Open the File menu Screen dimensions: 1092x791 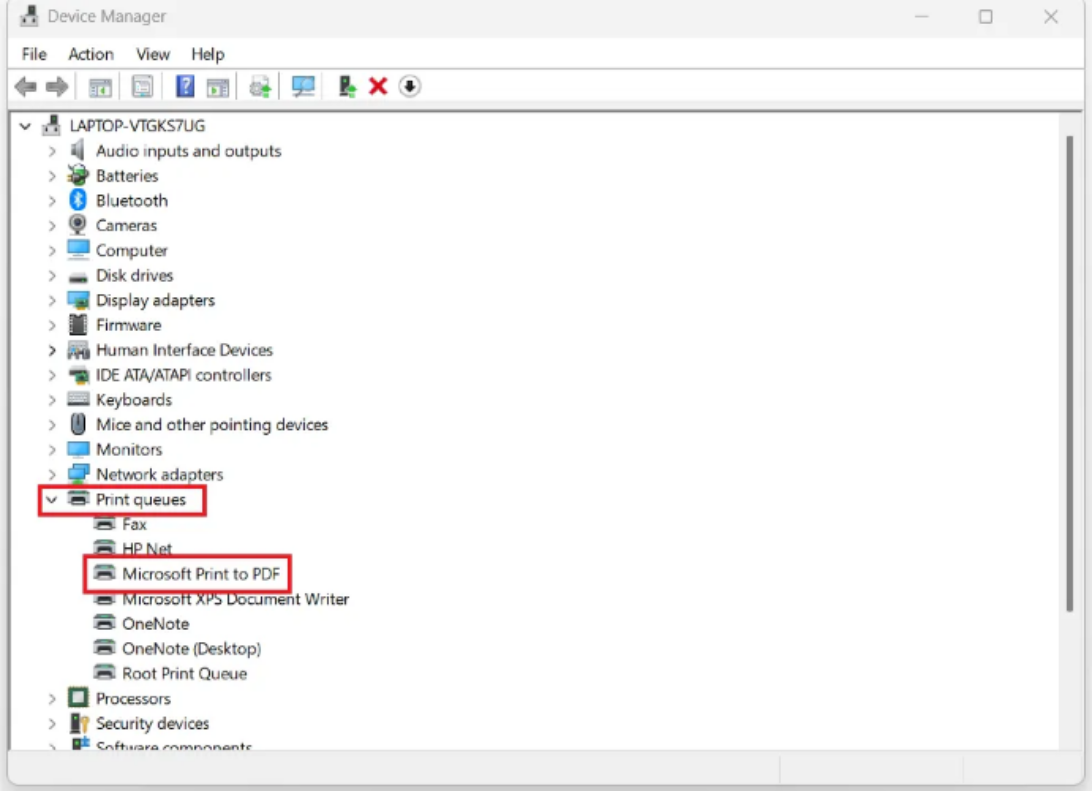(x=34, y=54)
